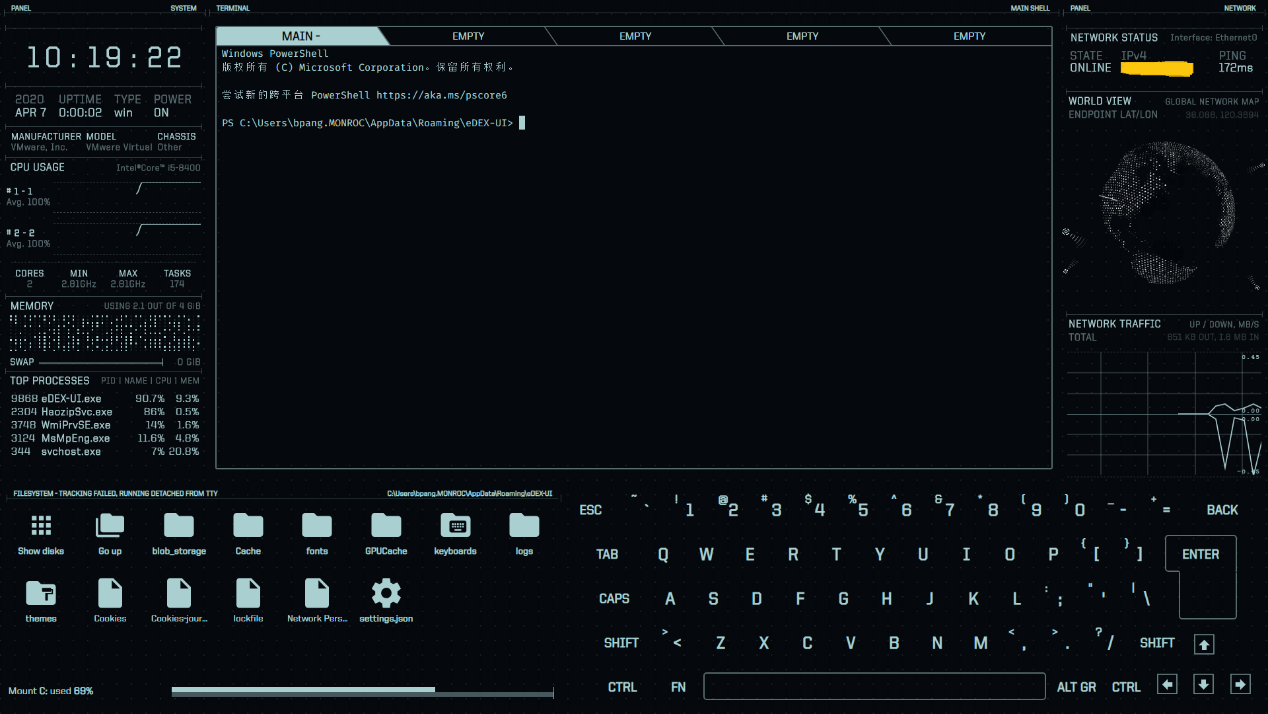Screen dimensions: 1268x714
Task: Open the second EMPTY terminal tab
Action: click(635, 36)
